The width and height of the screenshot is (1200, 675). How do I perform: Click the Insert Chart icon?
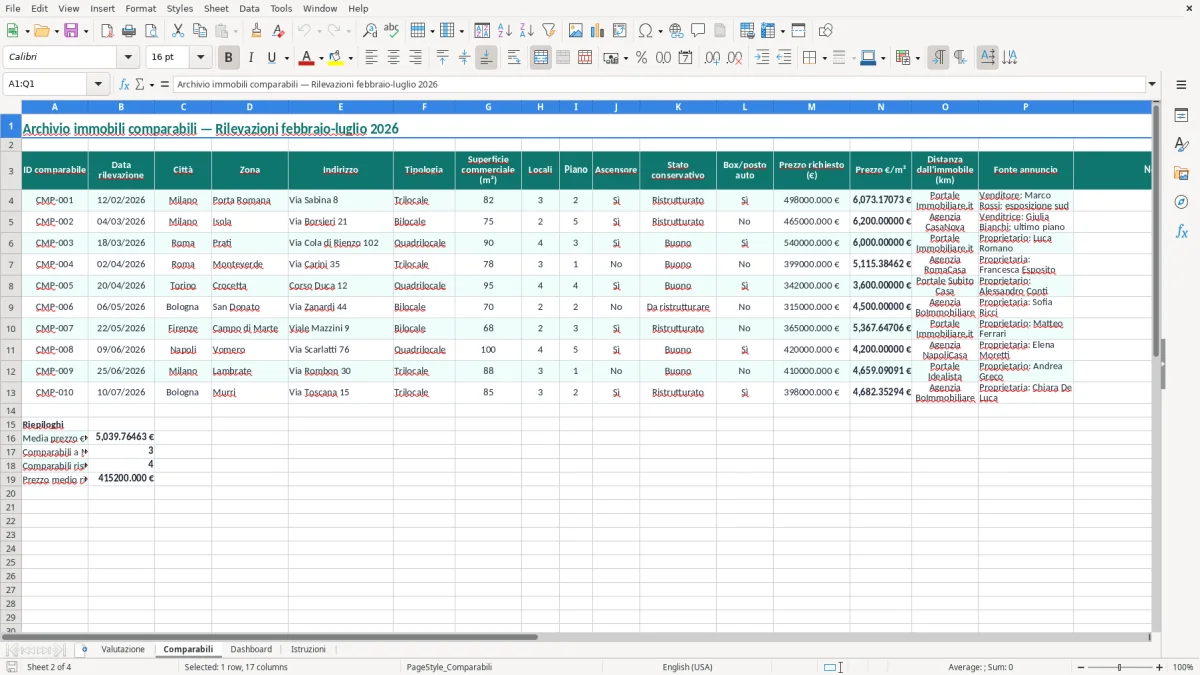click(598, 31)
